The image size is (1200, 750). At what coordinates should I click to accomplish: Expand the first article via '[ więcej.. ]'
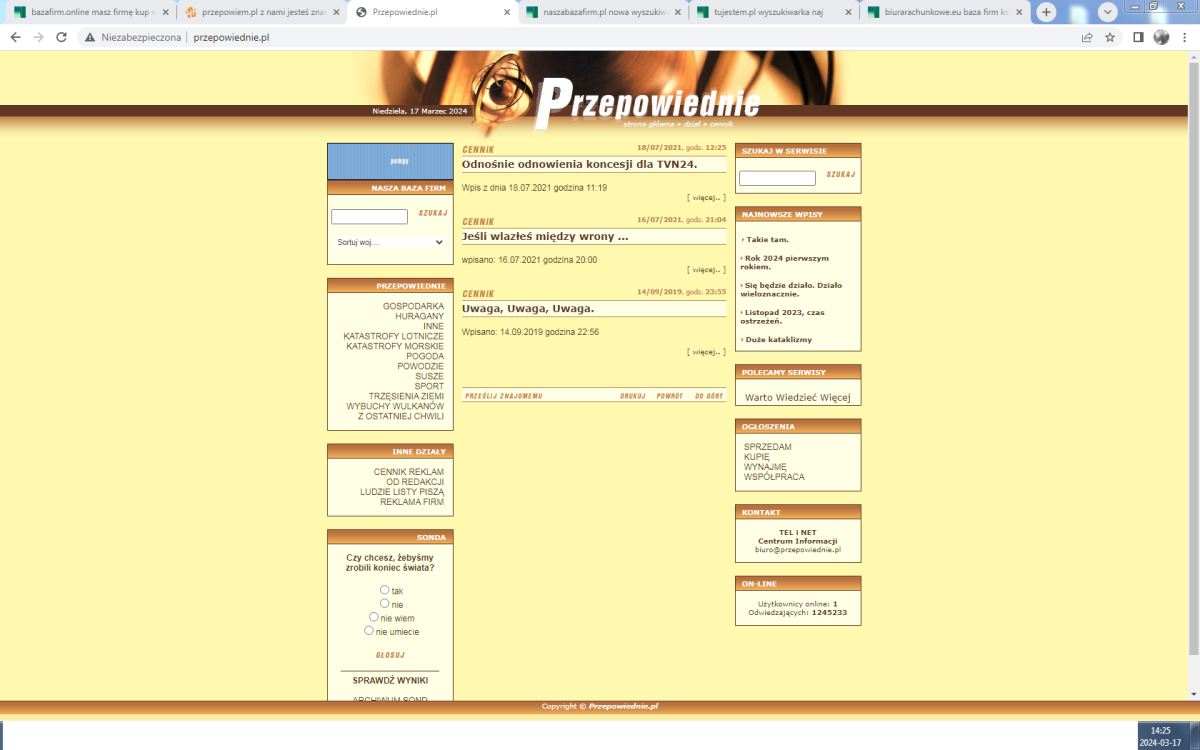[x=706, y=197]
